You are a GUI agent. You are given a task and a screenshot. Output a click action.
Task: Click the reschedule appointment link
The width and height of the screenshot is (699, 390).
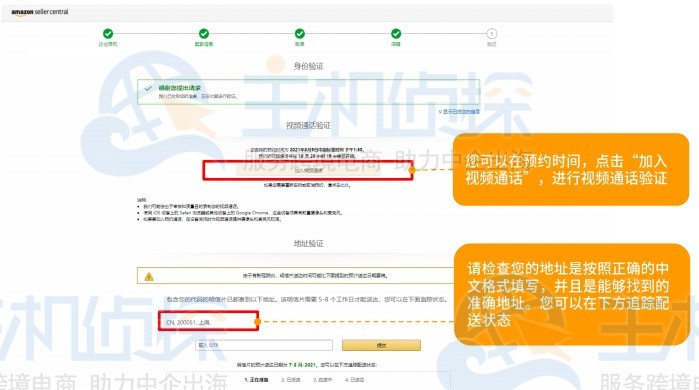click(344, 185)
